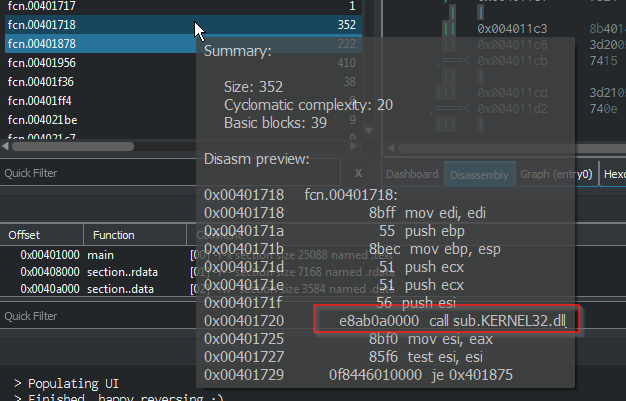Image resolution: width=626 pixels, height=401 pixels.
Task: Click the Populating UI console line
Action: pyautogui.click(x=73, y=383)
